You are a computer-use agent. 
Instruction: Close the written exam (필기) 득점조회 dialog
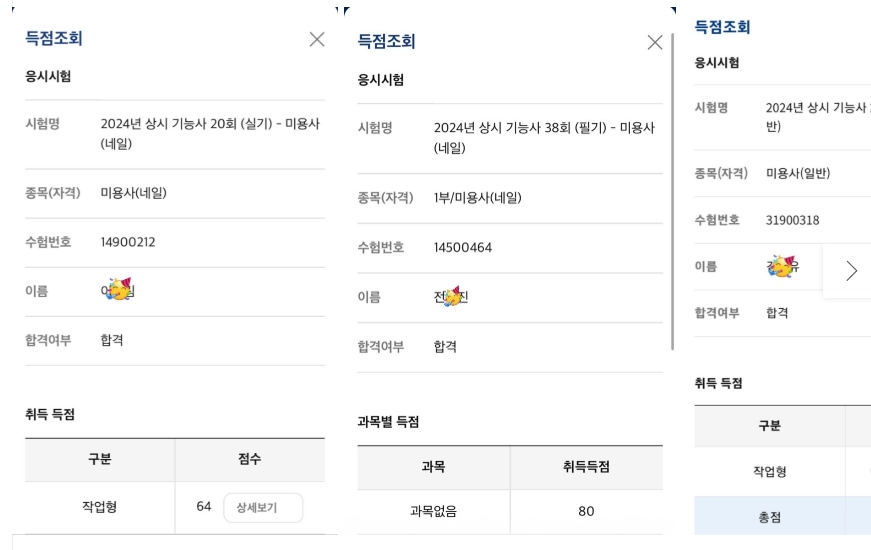coord(654,43)
